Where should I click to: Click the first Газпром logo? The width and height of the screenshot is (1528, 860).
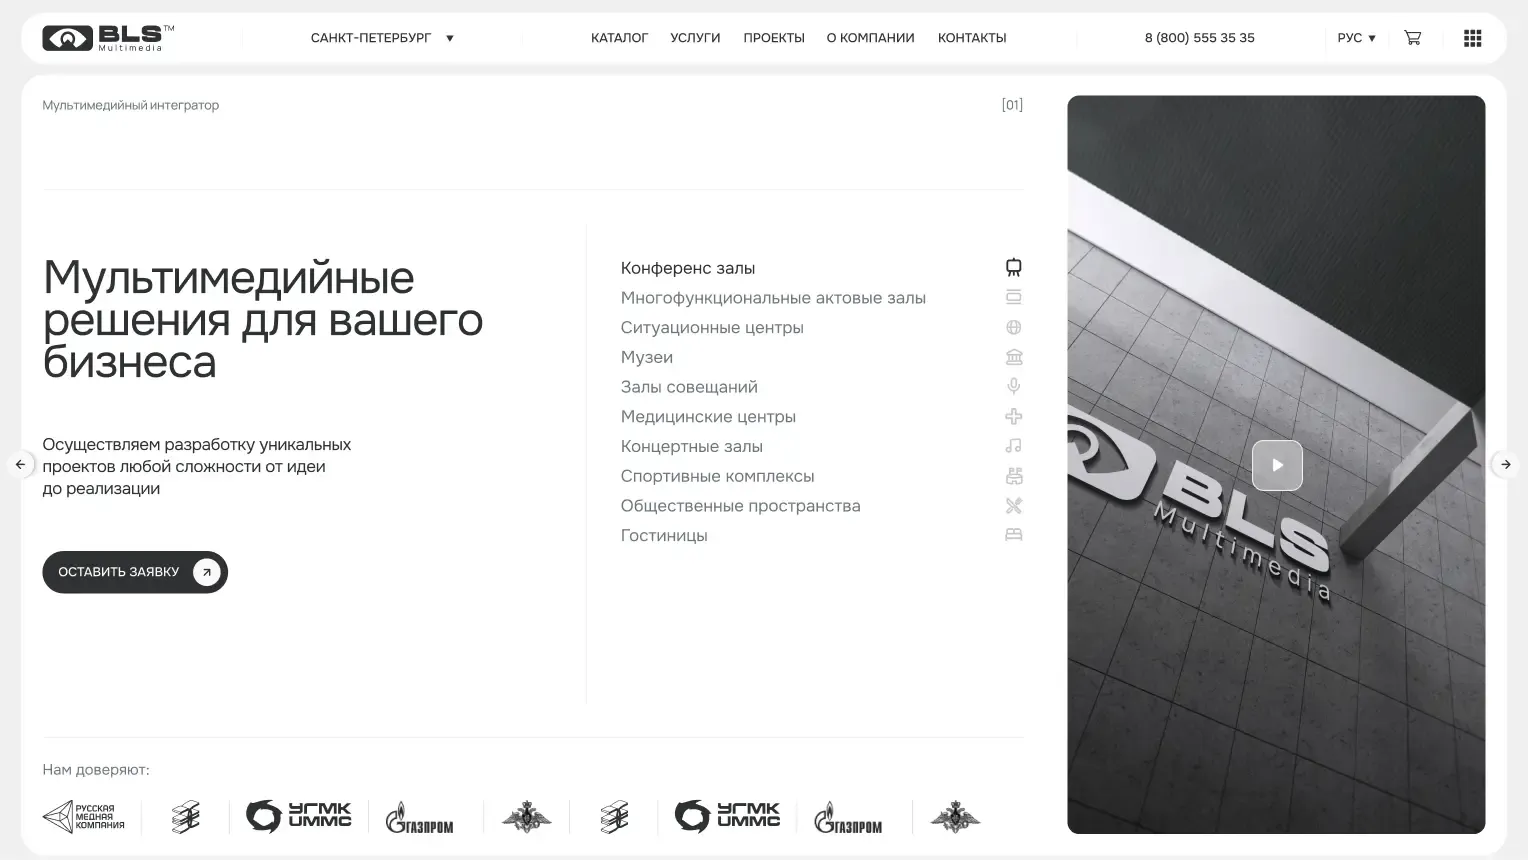[419, 817]
